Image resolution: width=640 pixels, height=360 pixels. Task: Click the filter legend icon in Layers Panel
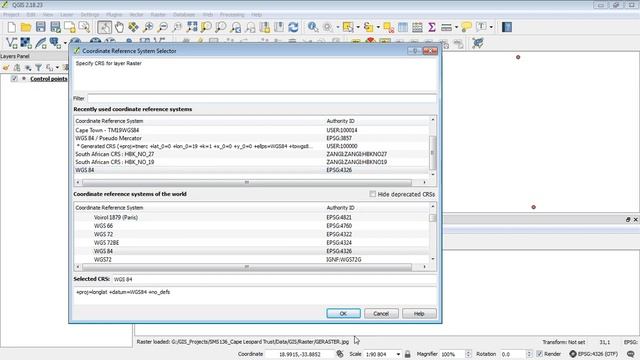point(38,67)
